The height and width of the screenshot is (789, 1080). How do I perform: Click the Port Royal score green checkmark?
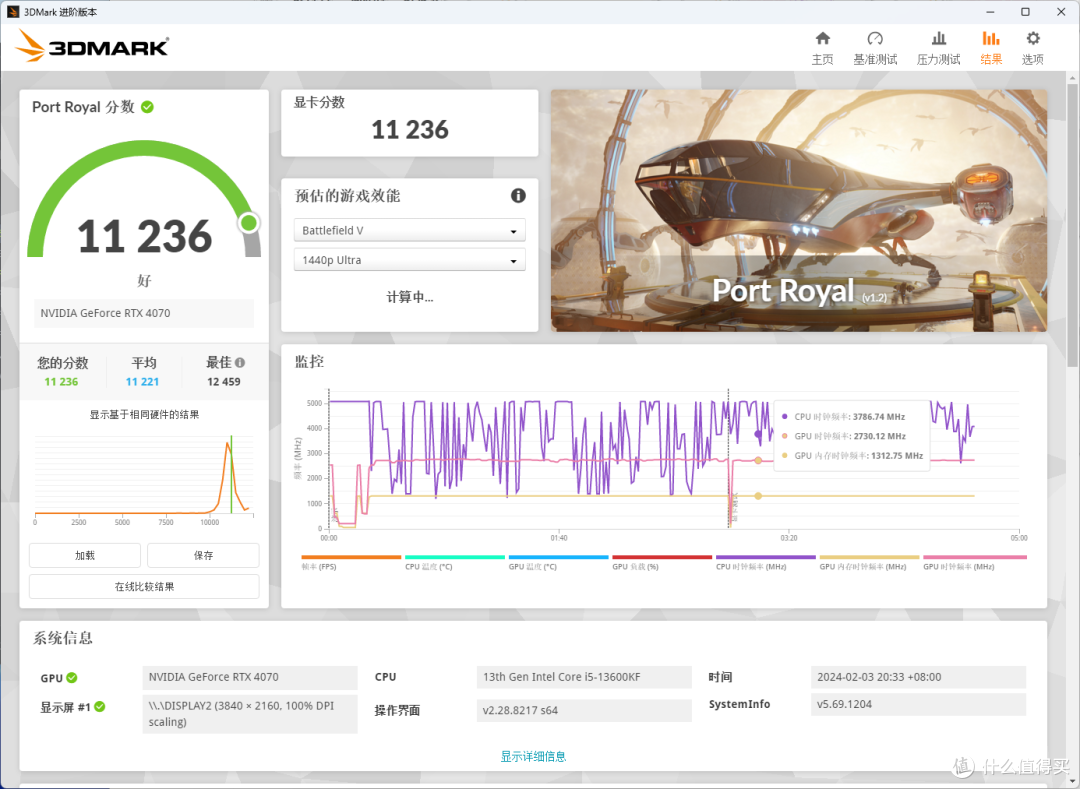[x=147, y=107]
